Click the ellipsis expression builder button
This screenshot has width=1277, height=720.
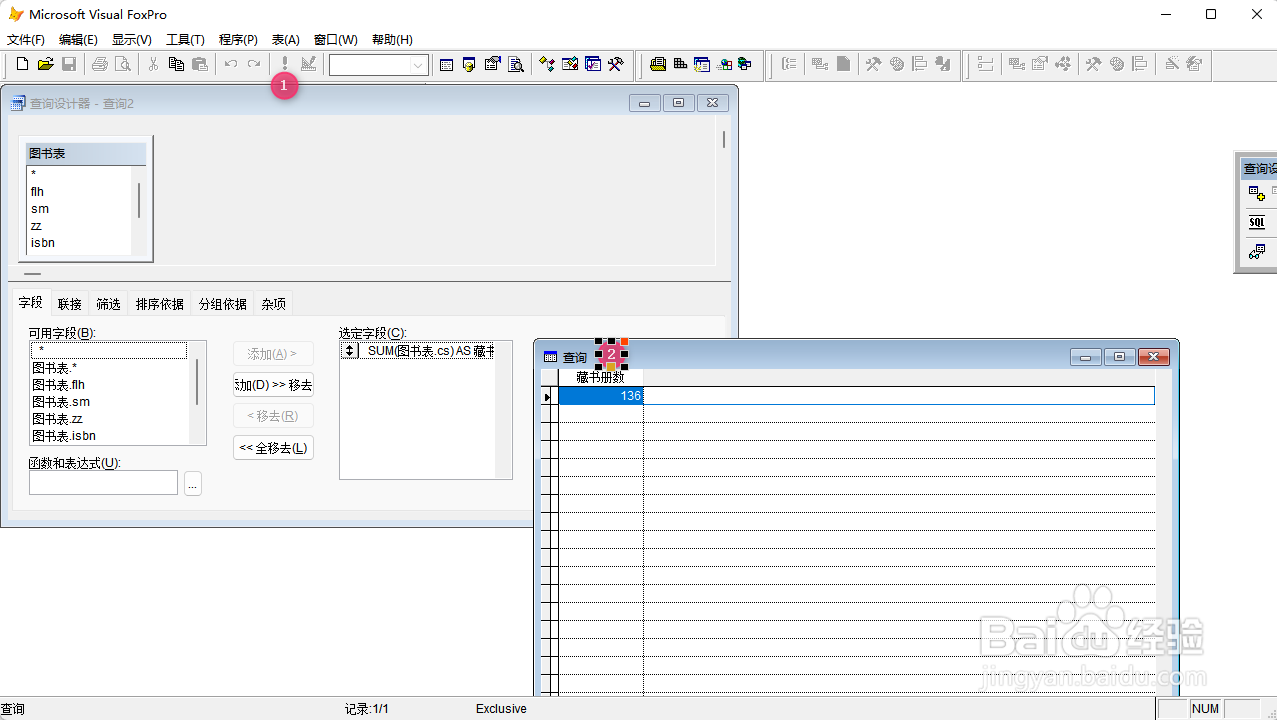[193, 483]
